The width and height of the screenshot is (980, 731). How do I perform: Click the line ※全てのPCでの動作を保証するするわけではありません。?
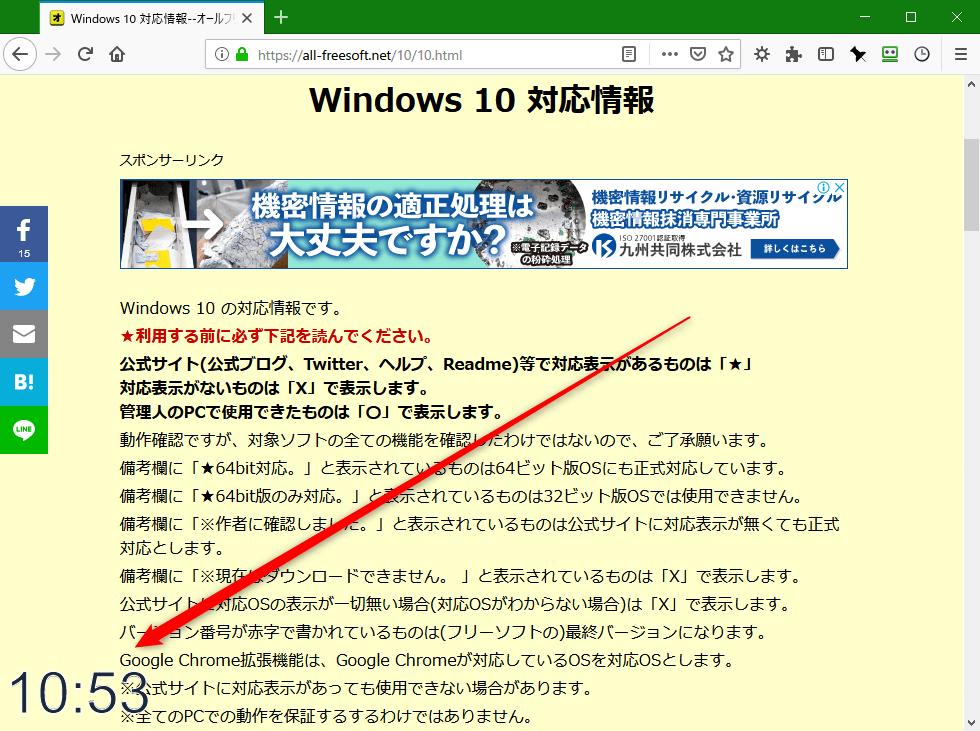[x=326, y=716]
